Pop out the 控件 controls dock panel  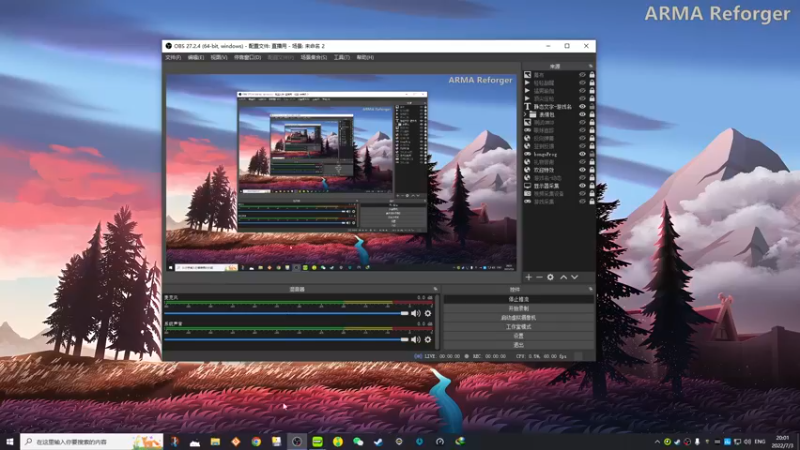pyautogui.click(x=591, y=289)
